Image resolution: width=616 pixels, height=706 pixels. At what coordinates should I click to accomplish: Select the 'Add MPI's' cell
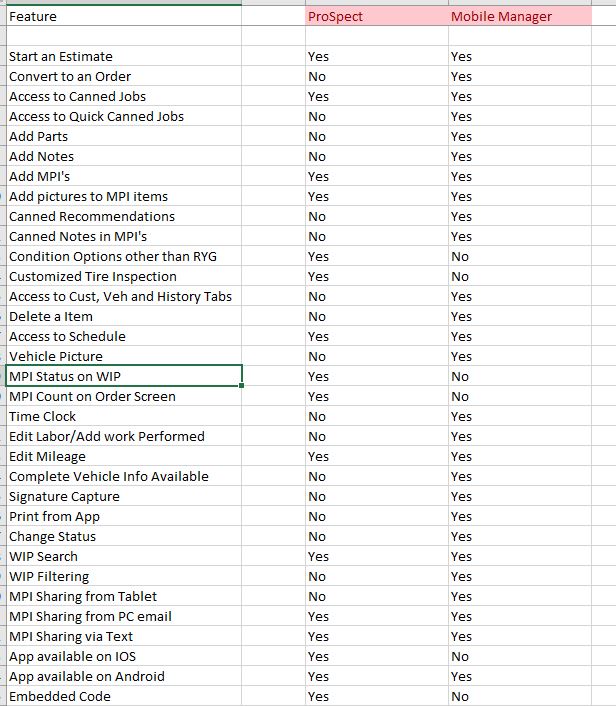click(x=124, y=176)
